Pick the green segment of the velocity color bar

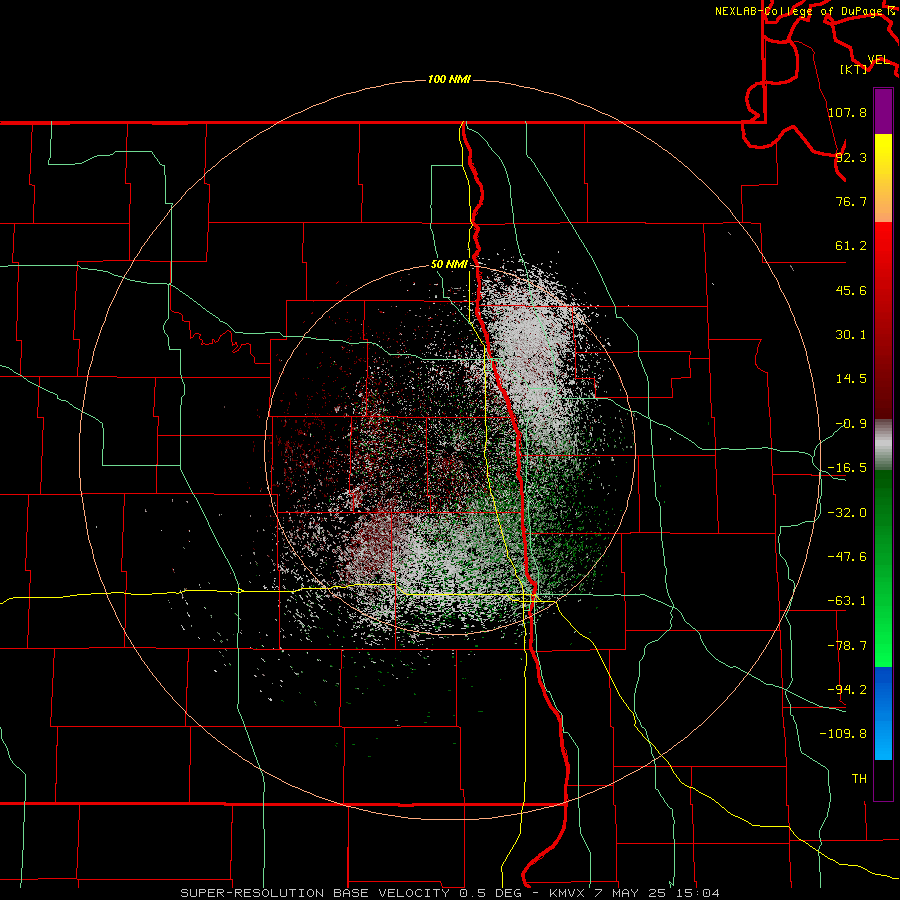pos(883,568)
